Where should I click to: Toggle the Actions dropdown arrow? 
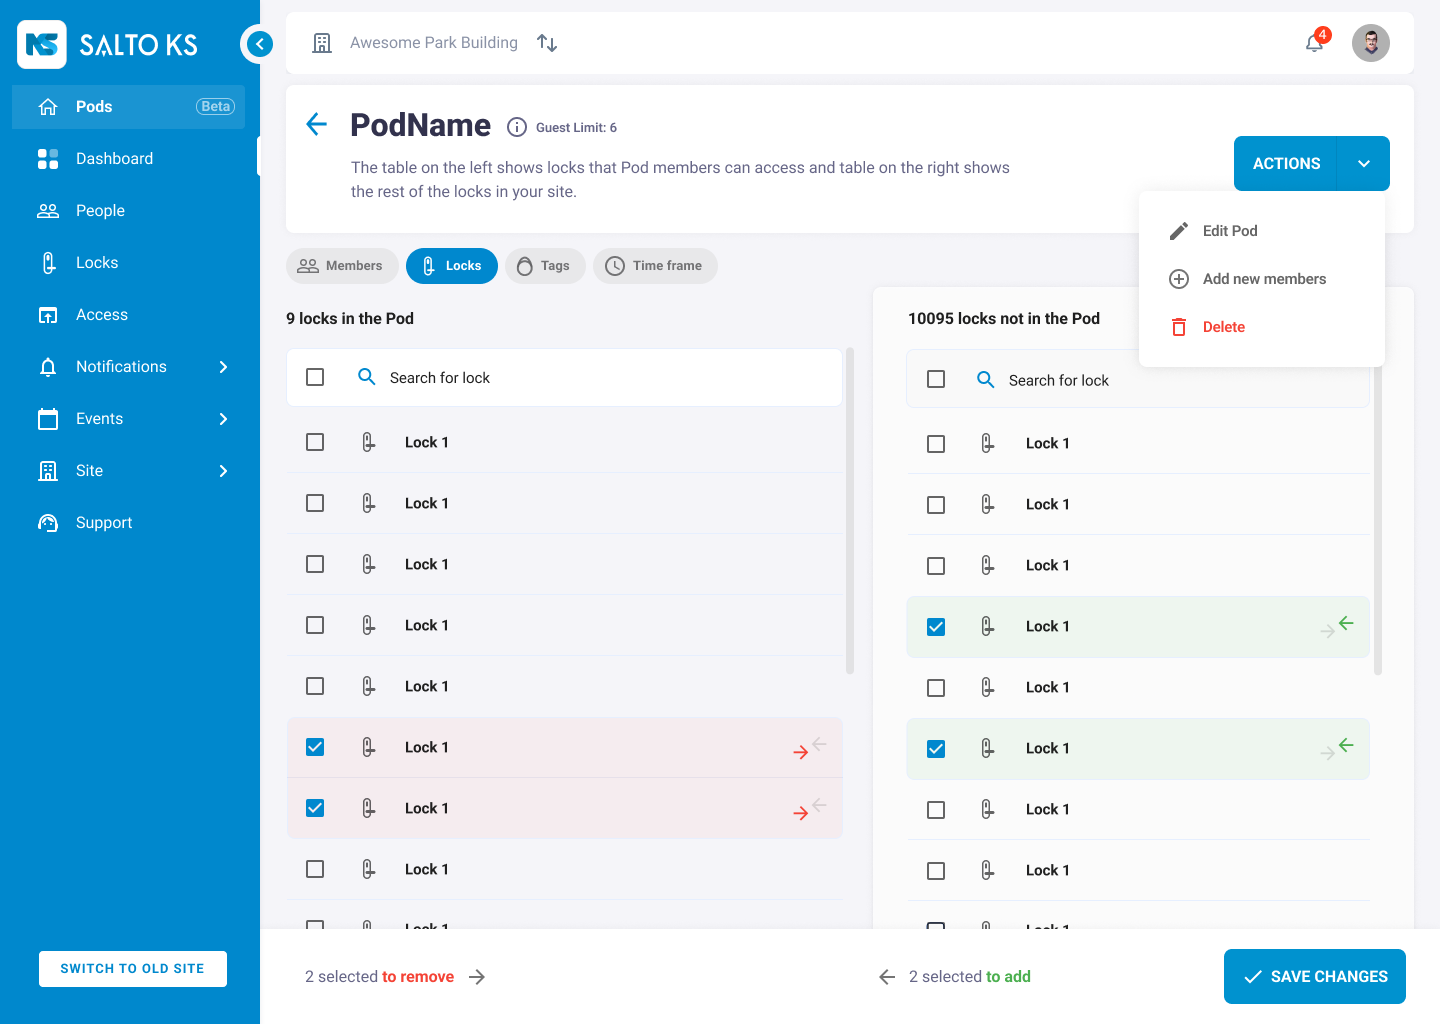(1363, 164)
